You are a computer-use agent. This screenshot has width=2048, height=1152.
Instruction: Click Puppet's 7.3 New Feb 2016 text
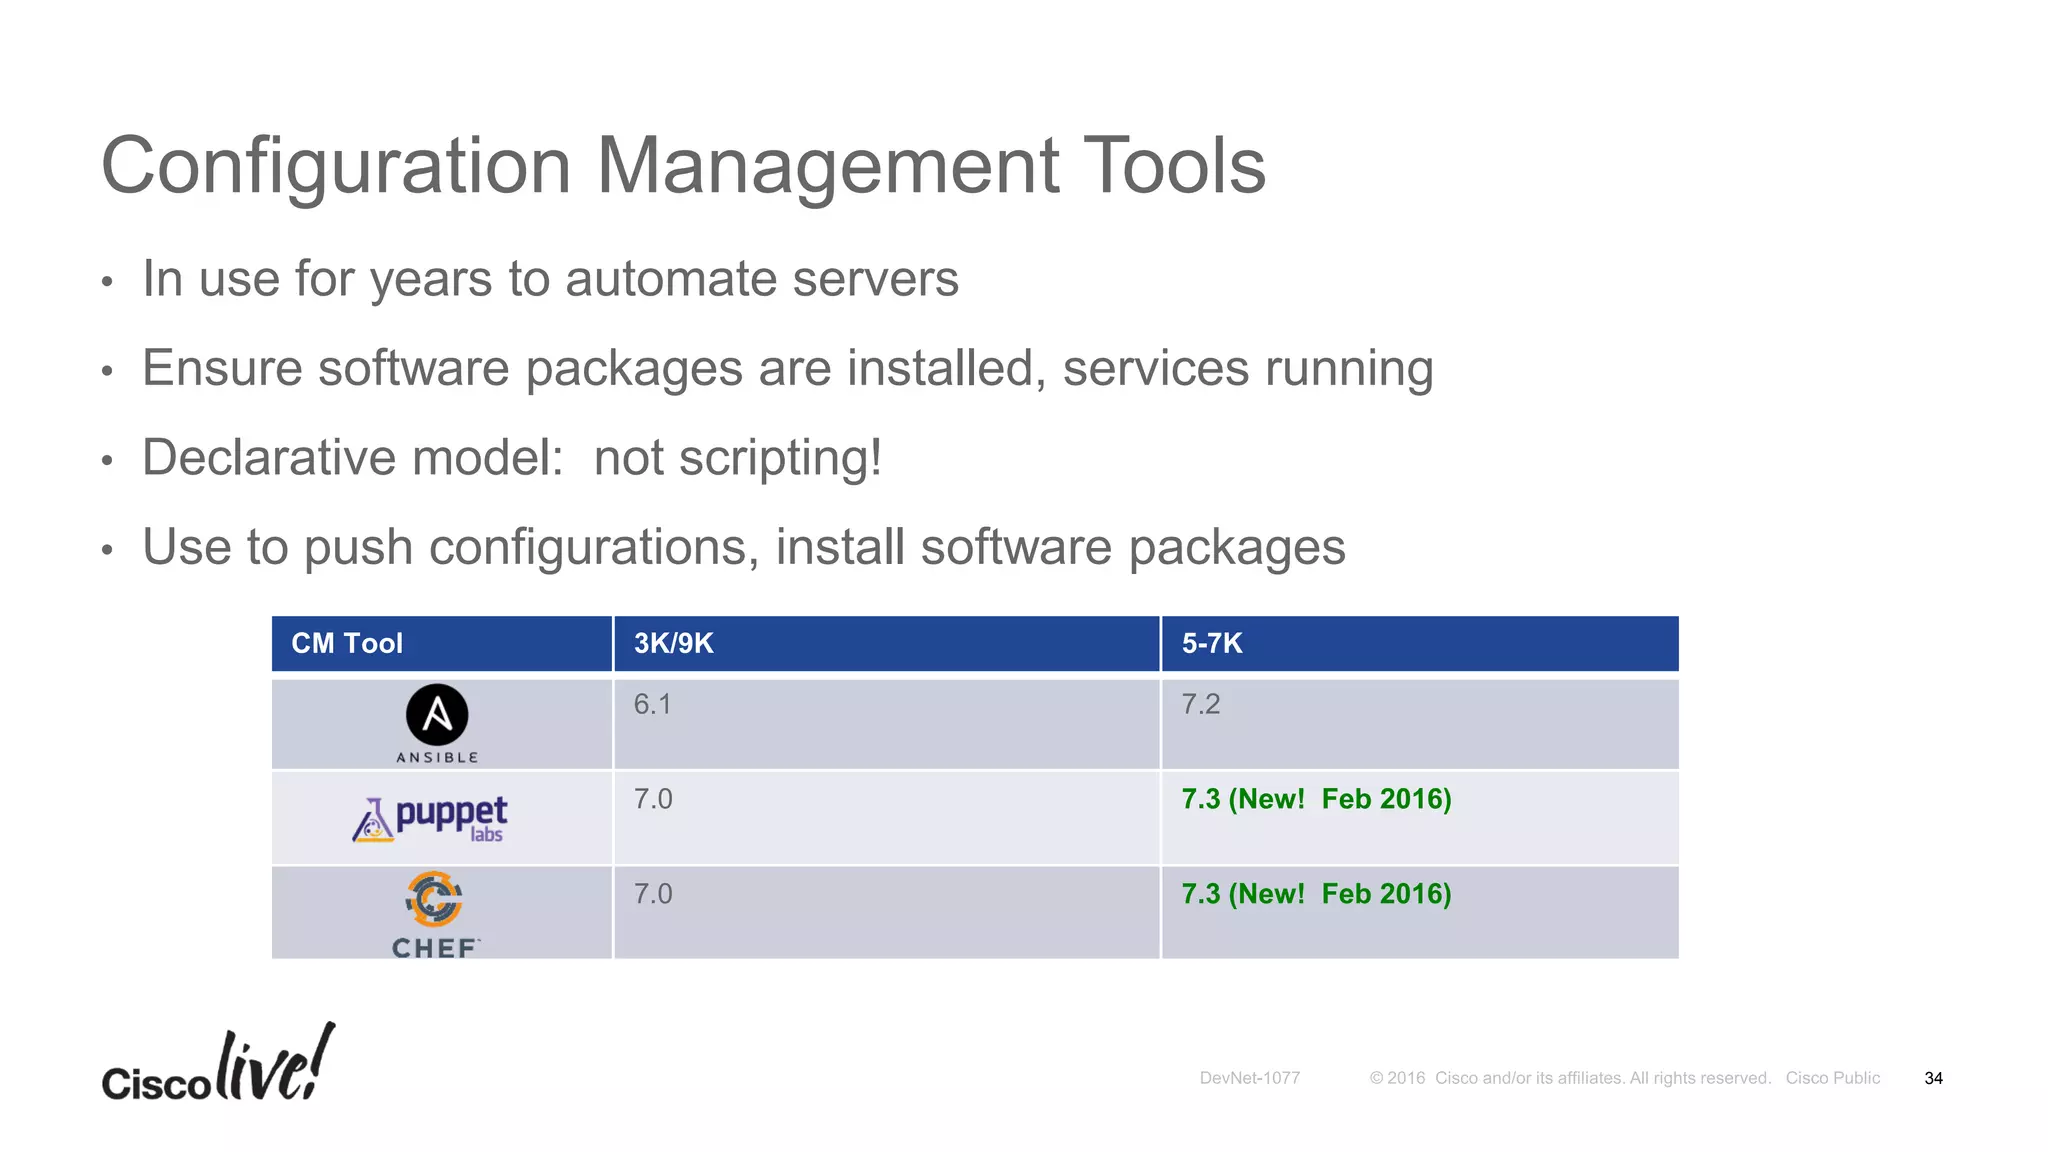[x=1316, y=799]
